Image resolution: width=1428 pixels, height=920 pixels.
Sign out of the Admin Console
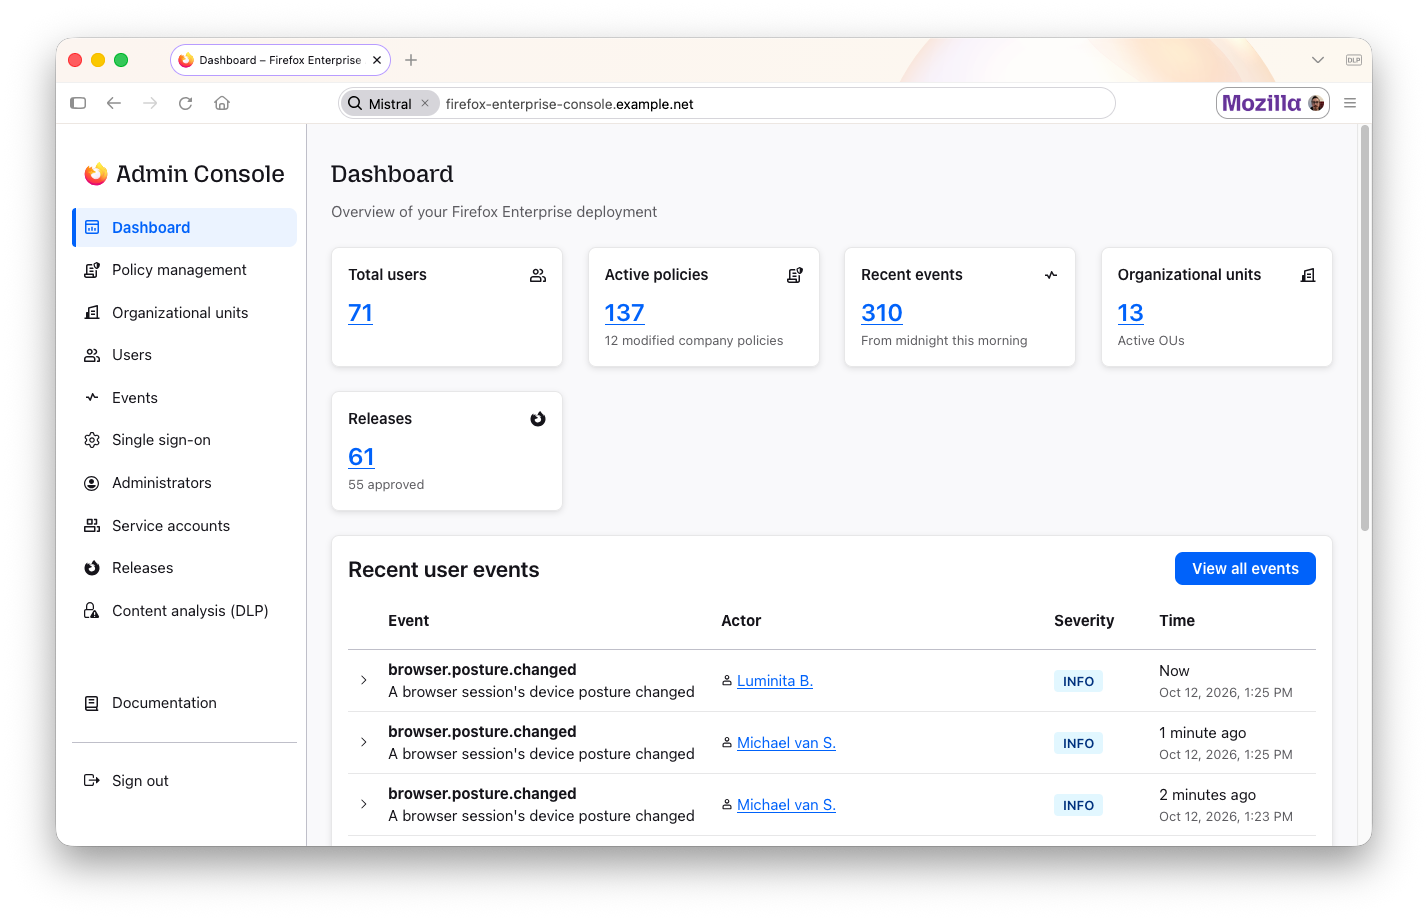(x=184, y=781)
